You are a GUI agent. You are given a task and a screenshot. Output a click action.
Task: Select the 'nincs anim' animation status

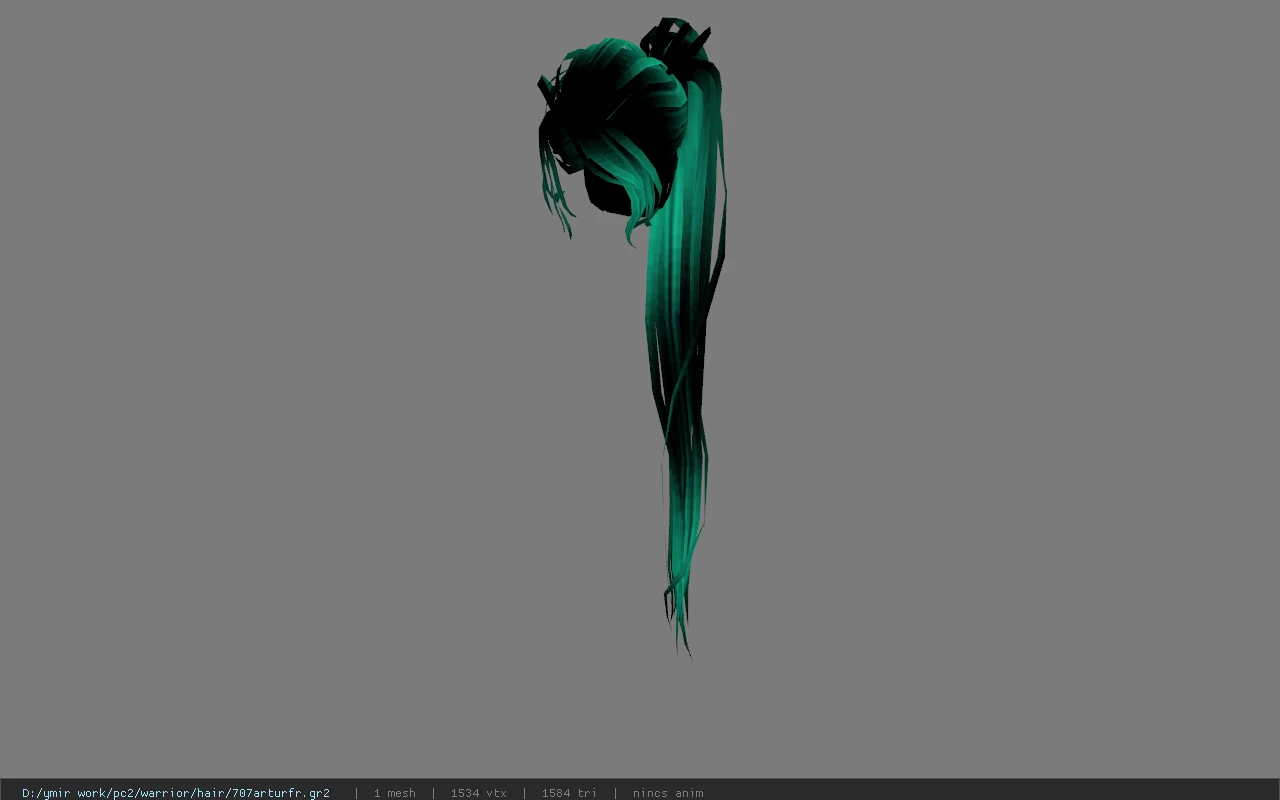[x=668, y=793]
